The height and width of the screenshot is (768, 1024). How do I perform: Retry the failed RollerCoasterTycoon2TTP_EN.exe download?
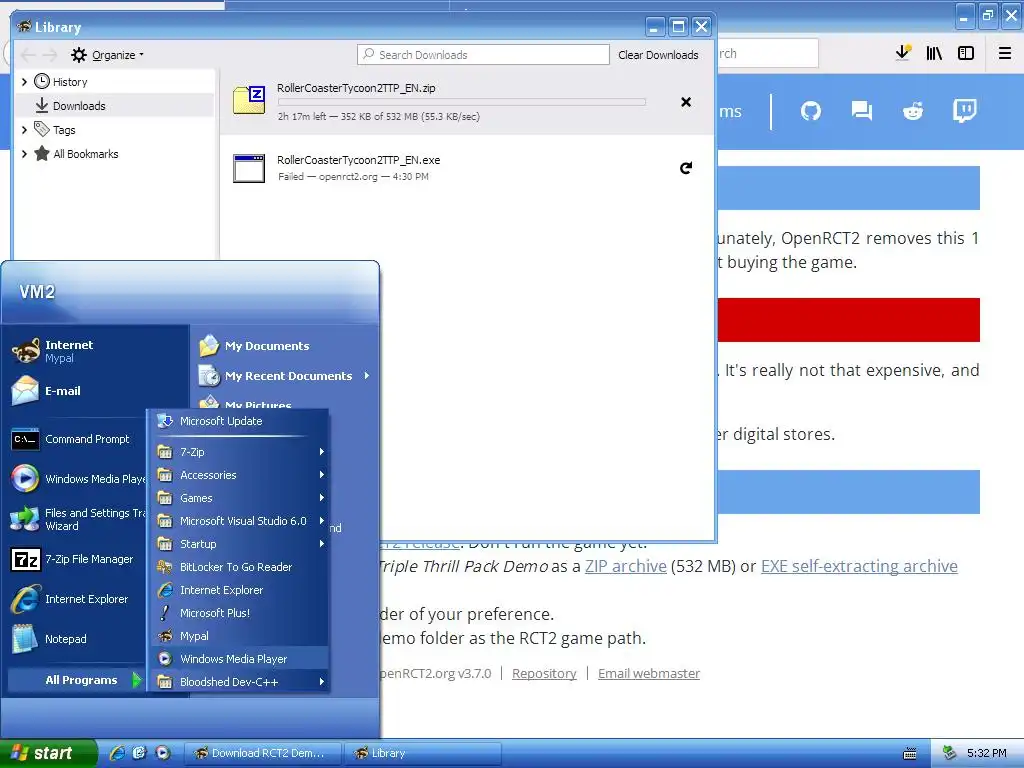tap(686, 168)
